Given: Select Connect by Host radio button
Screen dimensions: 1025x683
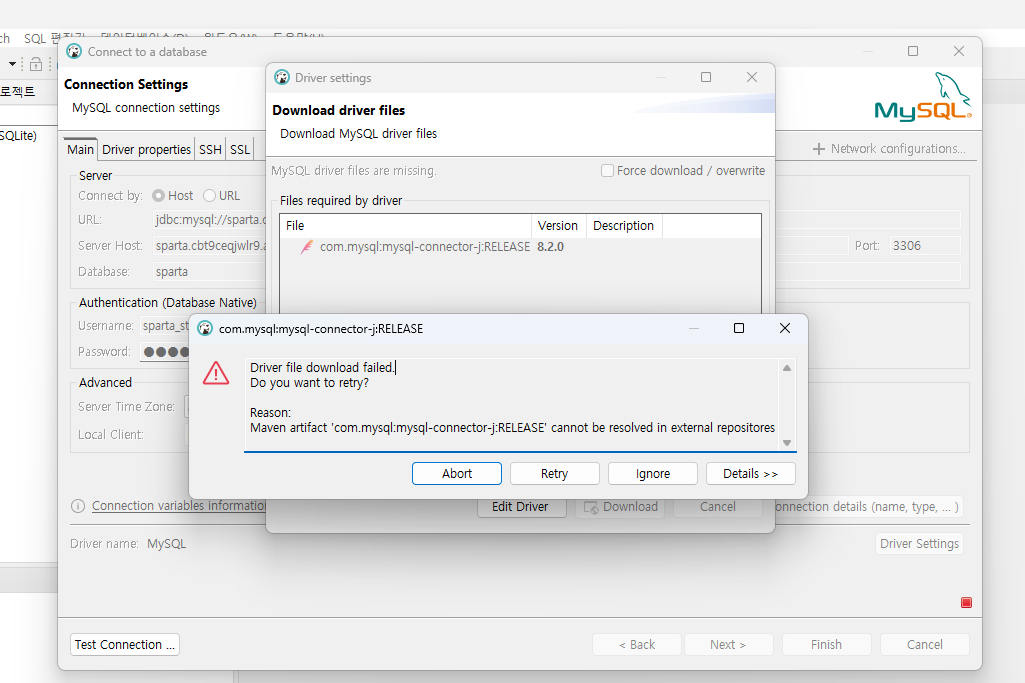Looking at the screenshot, I should tap(158, 195).
